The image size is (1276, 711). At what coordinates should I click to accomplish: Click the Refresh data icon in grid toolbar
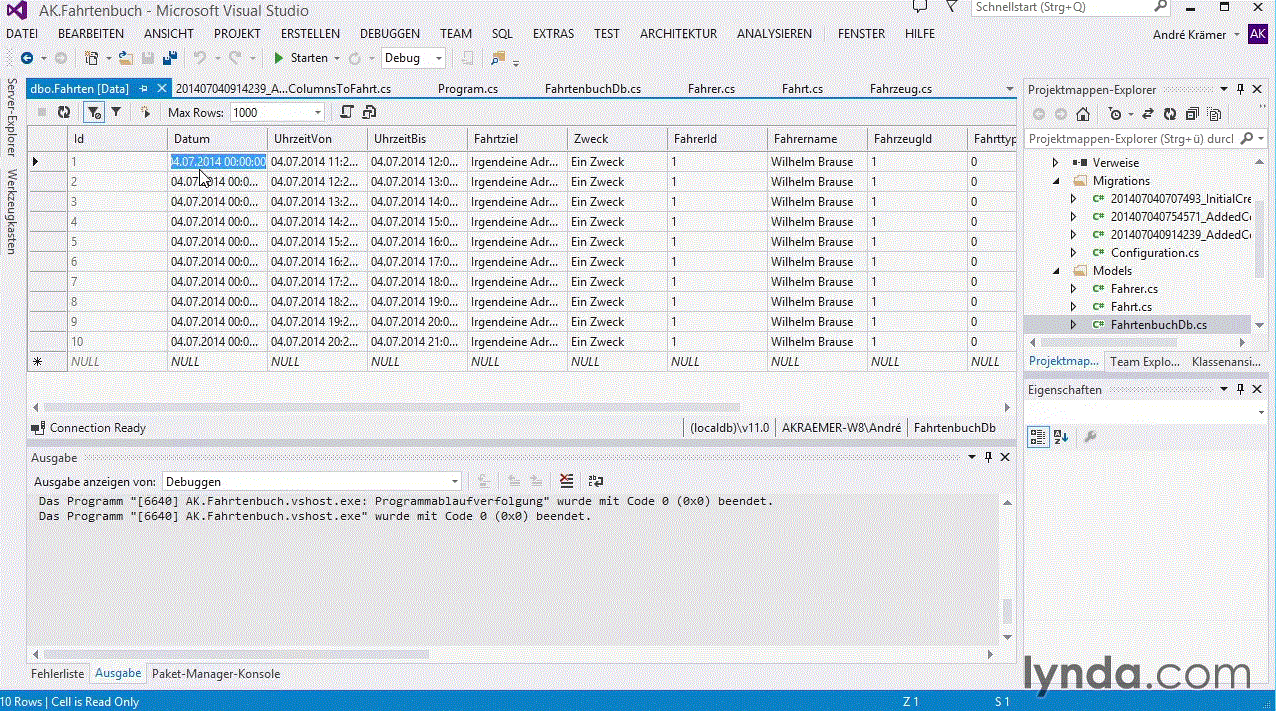[x=64, y=113]
